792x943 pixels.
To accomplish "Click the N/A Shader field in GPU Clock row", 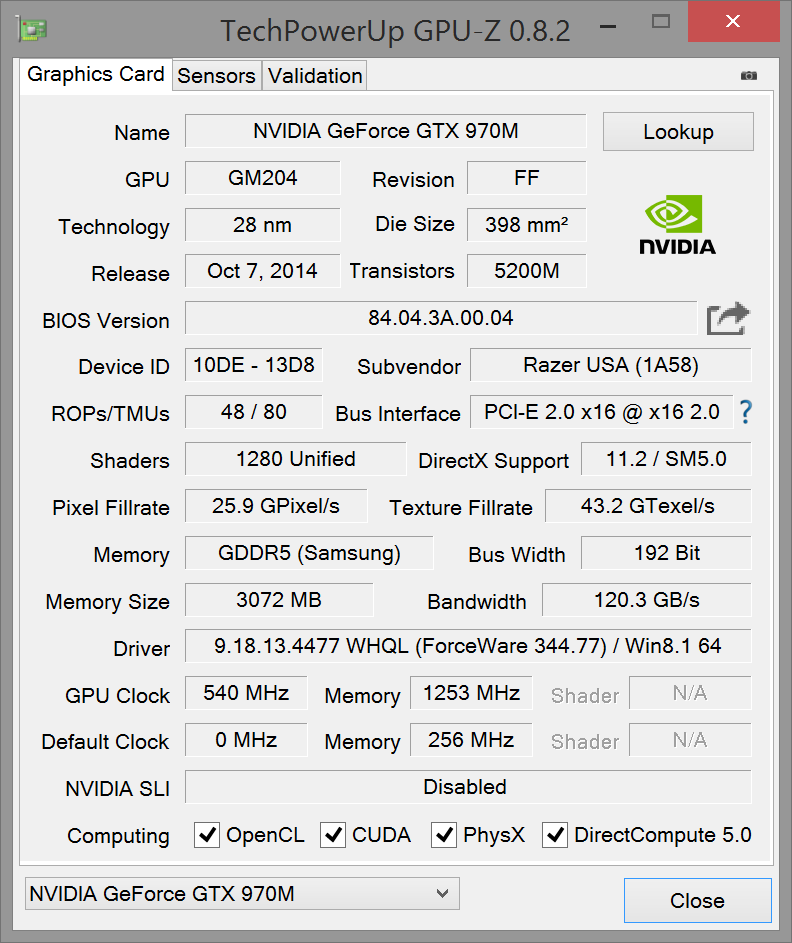I will point(690,693).
